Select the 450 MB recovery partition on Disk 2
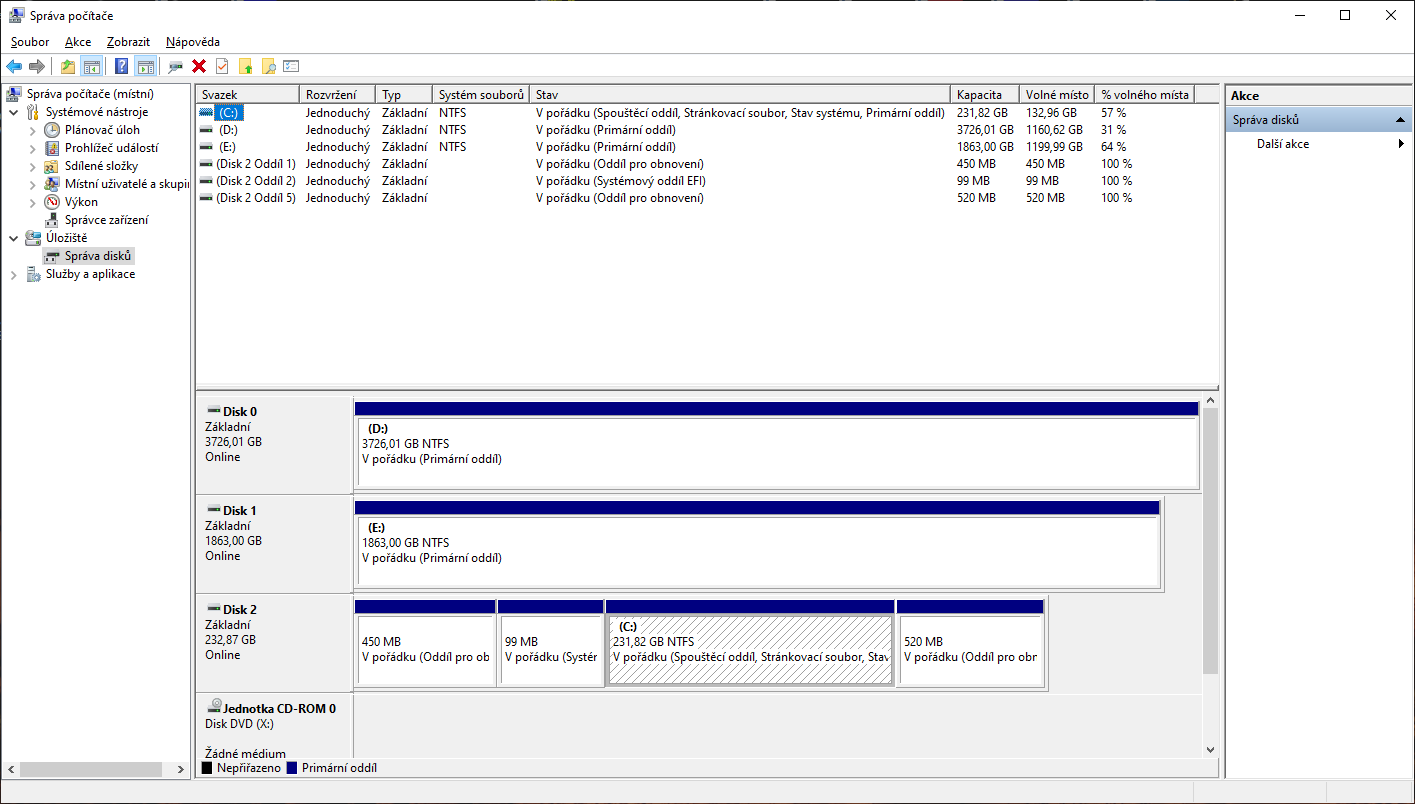1415x804 pixels. 425,644
